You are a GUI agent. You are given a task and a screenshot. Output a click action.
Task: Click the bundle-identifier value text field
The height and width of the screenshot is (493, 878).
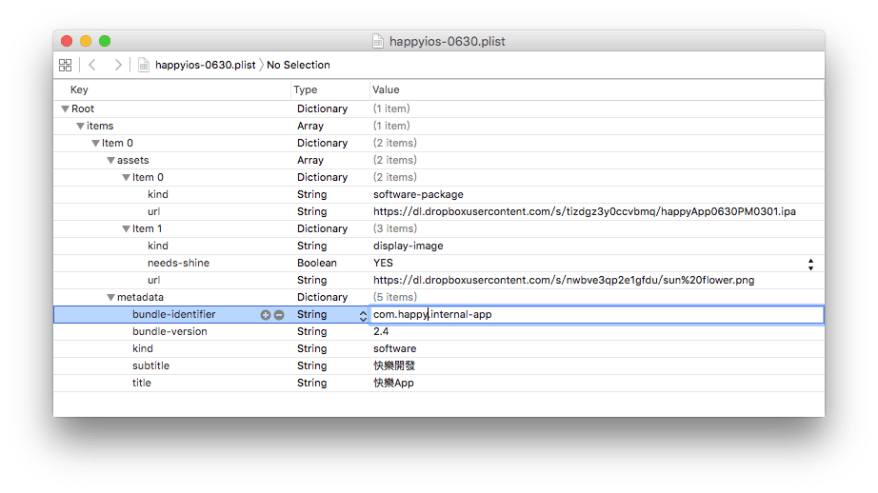click(595, 314)
